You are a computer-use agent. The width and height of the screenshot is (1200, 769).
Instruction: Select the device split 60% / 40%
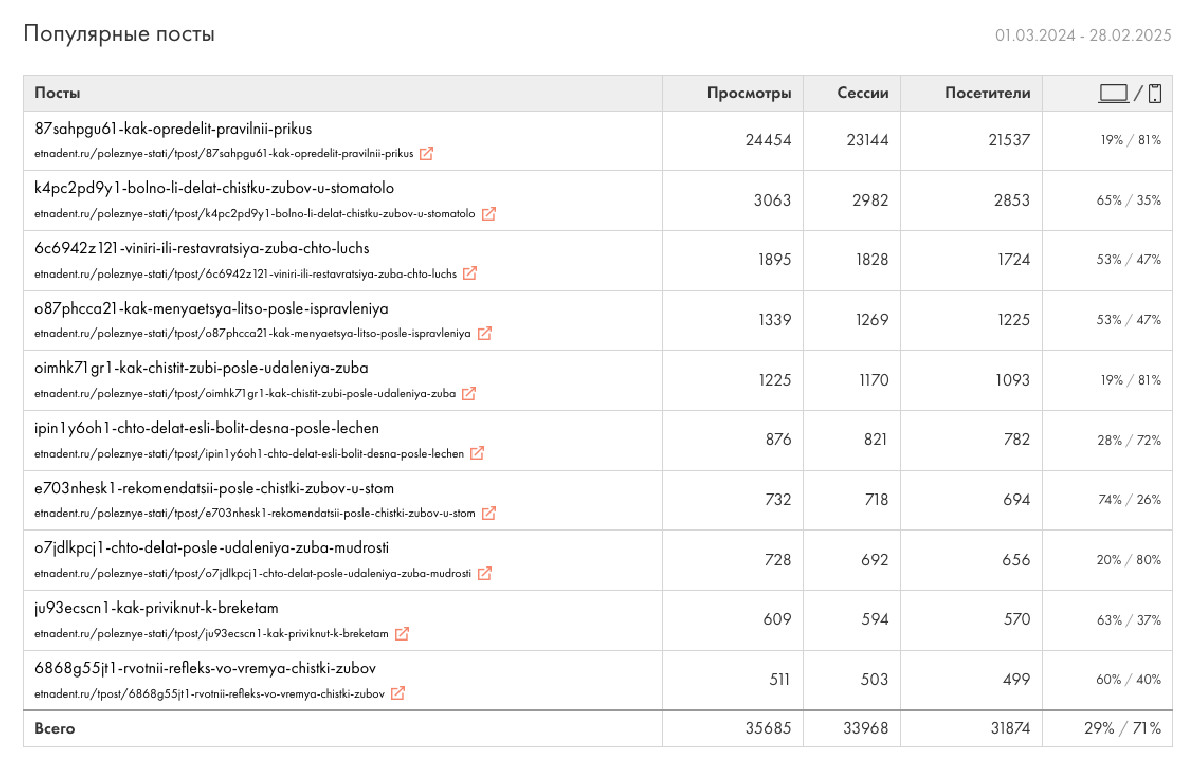tap(1129, 680)
